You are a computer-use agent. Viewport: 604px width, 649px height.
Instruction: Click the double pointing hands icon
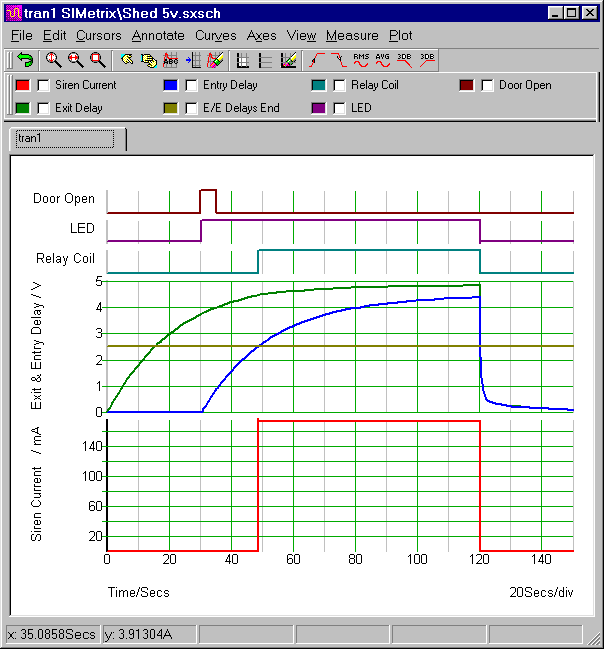tap(149, 60)
